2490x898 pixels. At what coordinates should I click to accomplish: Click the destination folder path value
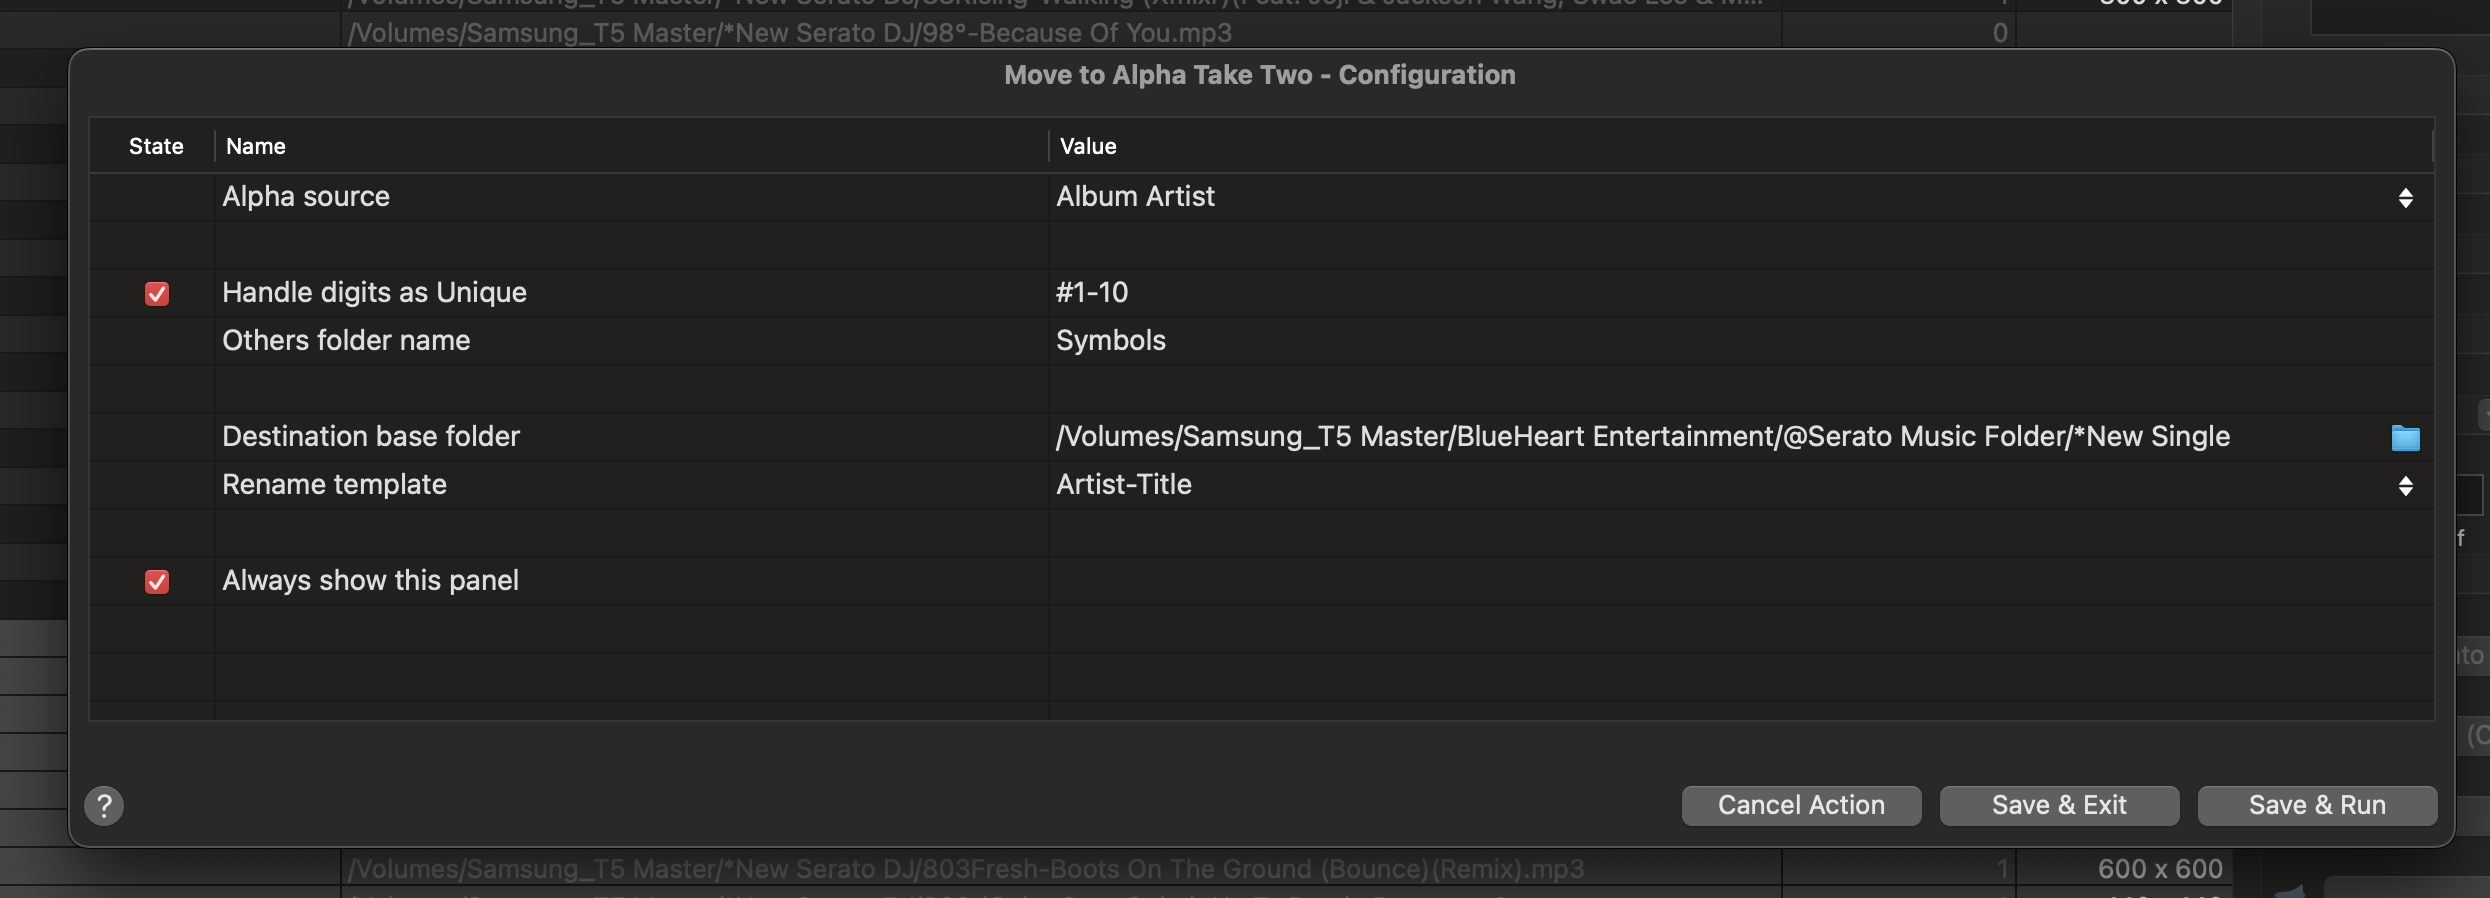(1643, 436)
